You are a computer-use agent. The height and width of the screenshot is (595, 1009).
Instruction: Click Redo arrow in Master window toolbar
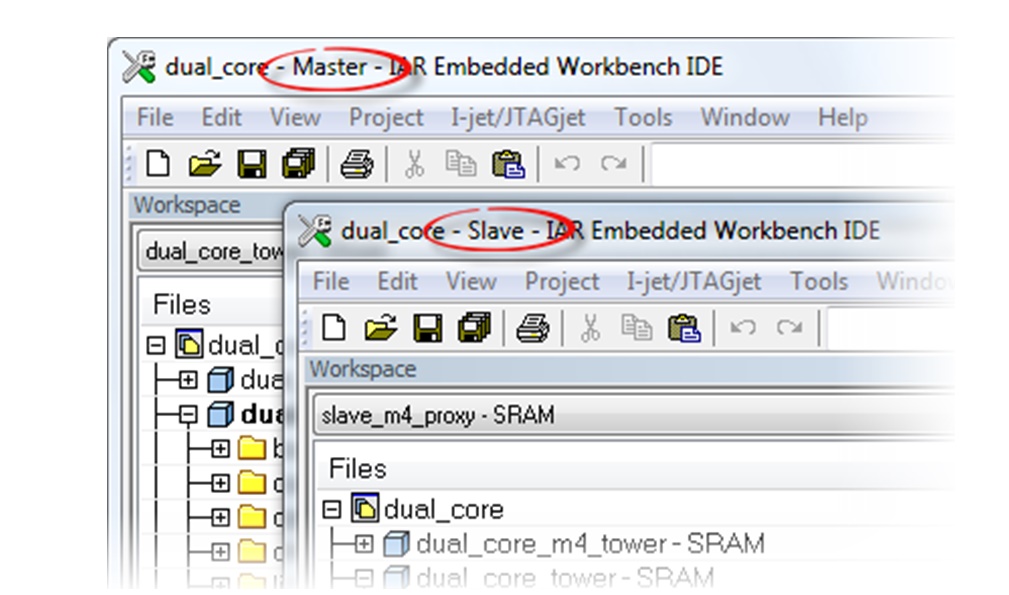tap(613, 164)
